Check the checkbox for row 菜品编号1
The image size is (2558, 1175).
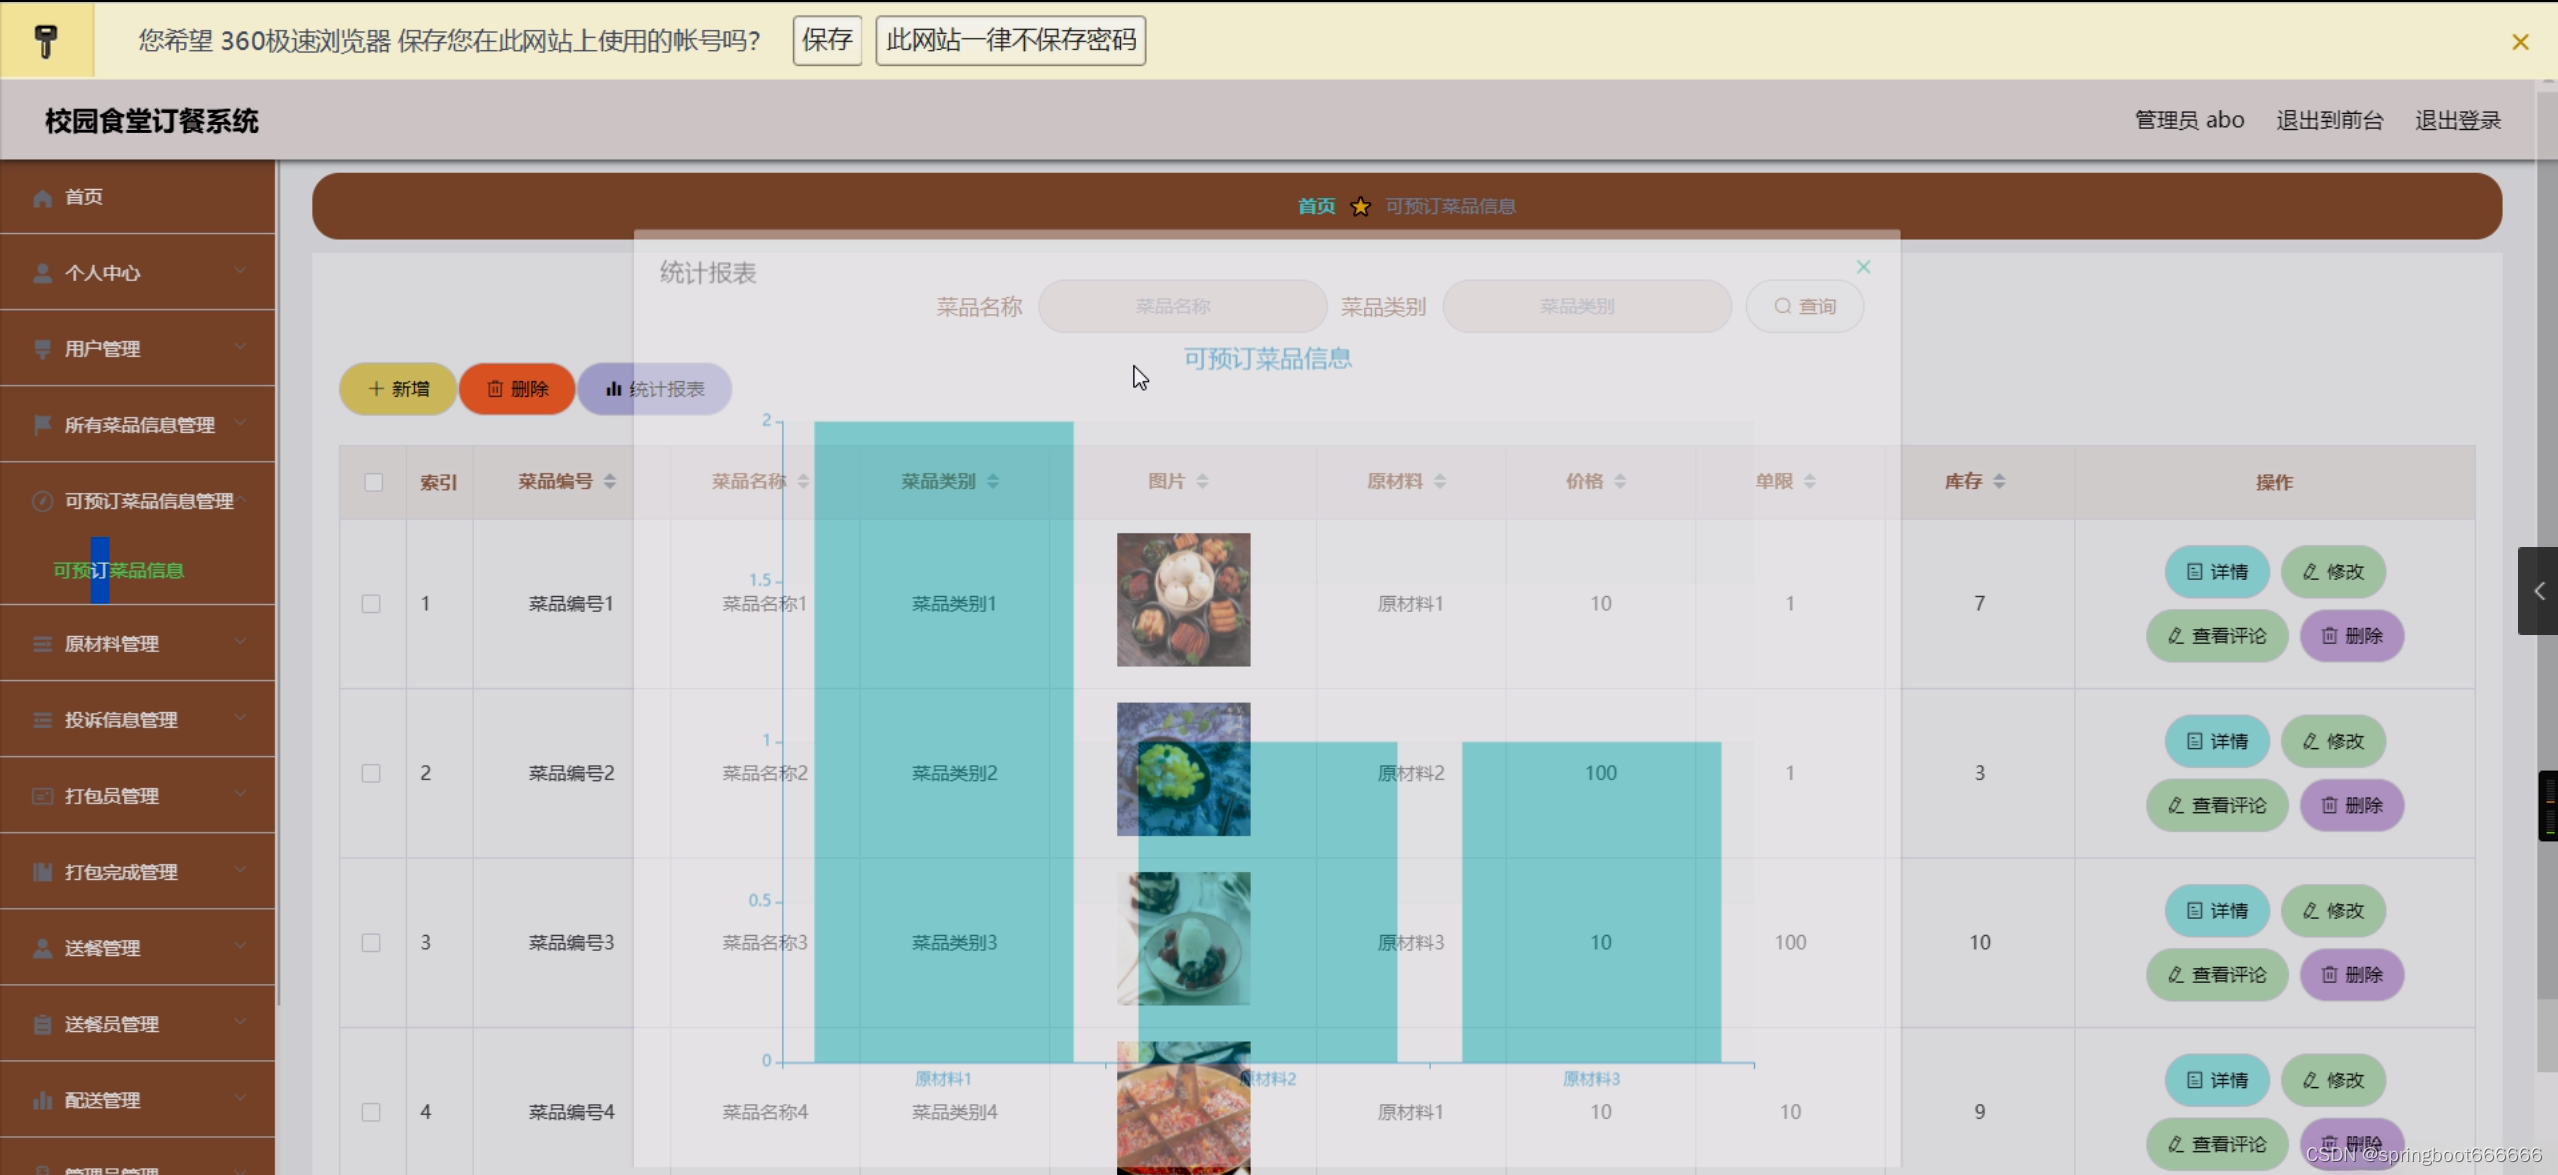[371, 604]
